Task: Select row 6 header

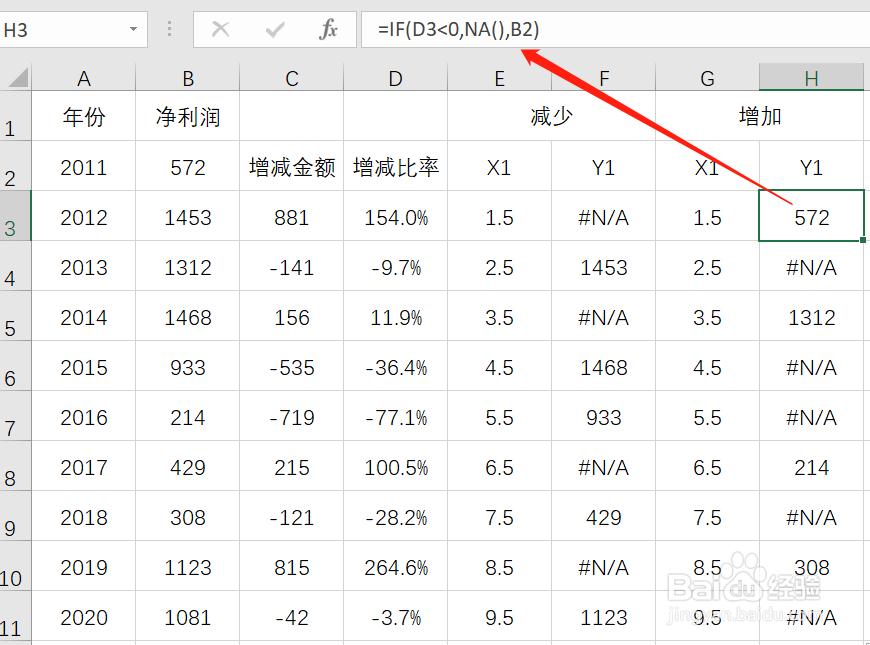Action: coord(16,365)
